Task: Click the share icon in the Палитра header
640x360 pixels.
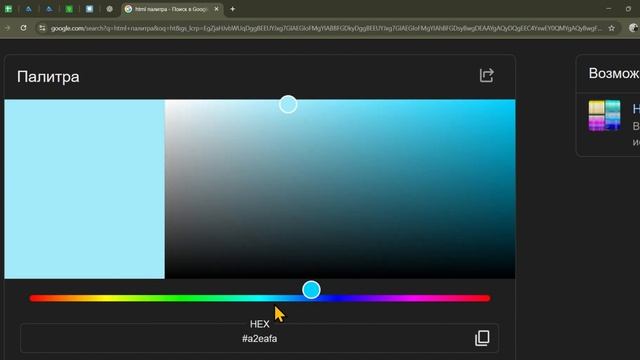Action: [486, 76]
